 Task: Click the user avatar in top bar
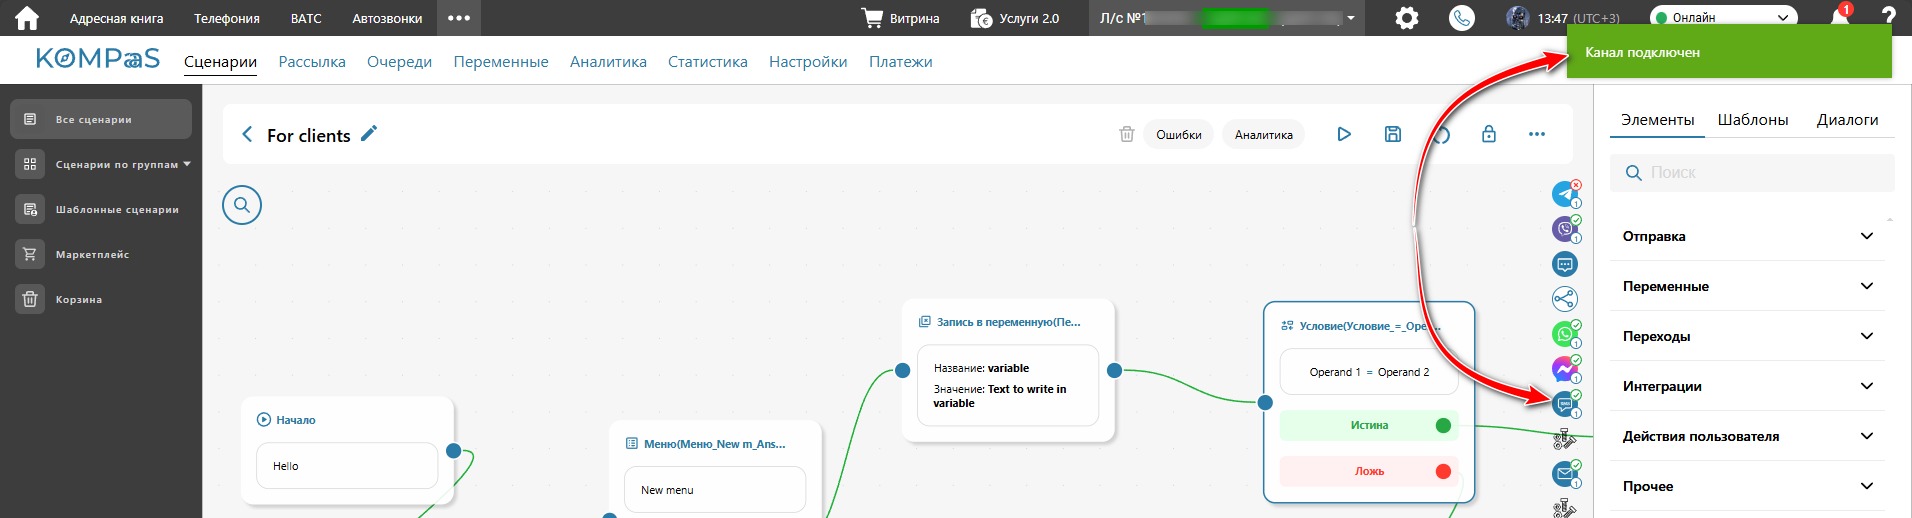[1518, 18]
